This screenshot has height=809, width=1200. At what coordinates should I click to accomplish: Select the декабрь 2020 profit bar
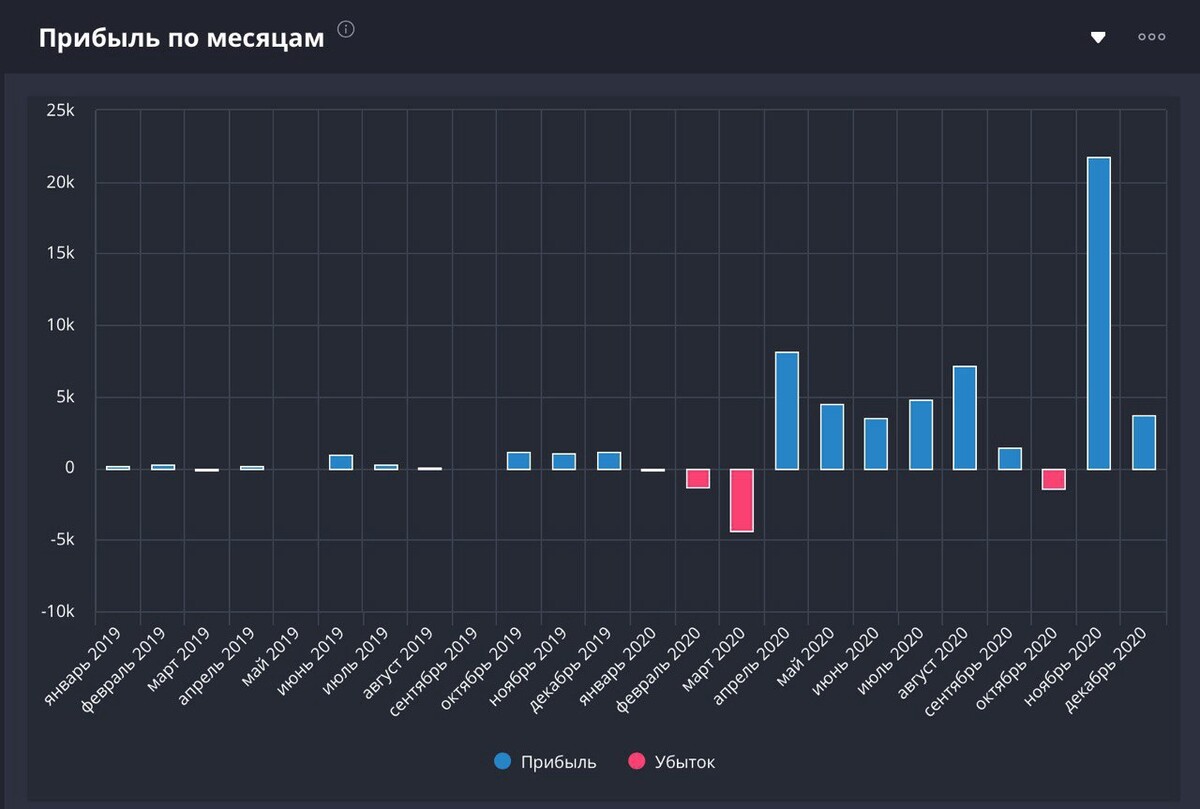tap(1144, 442)
